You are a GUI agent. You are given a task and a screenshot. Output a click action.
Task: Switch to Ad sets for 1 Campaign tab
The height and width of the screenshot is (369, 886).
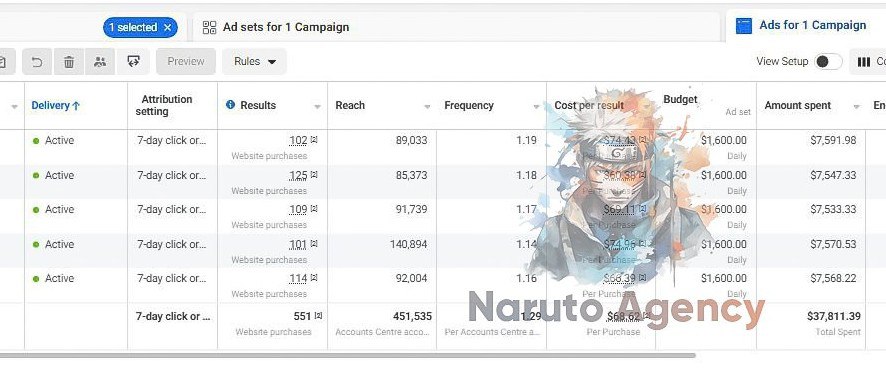pyautogui.click(x=285, y=27)
